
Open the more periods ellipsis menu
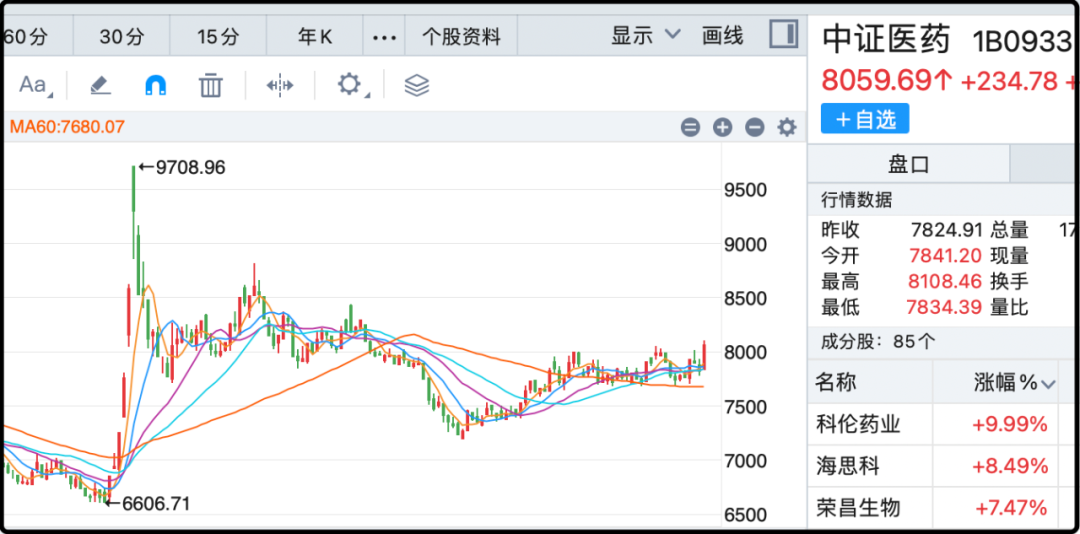tap(384, 37)
